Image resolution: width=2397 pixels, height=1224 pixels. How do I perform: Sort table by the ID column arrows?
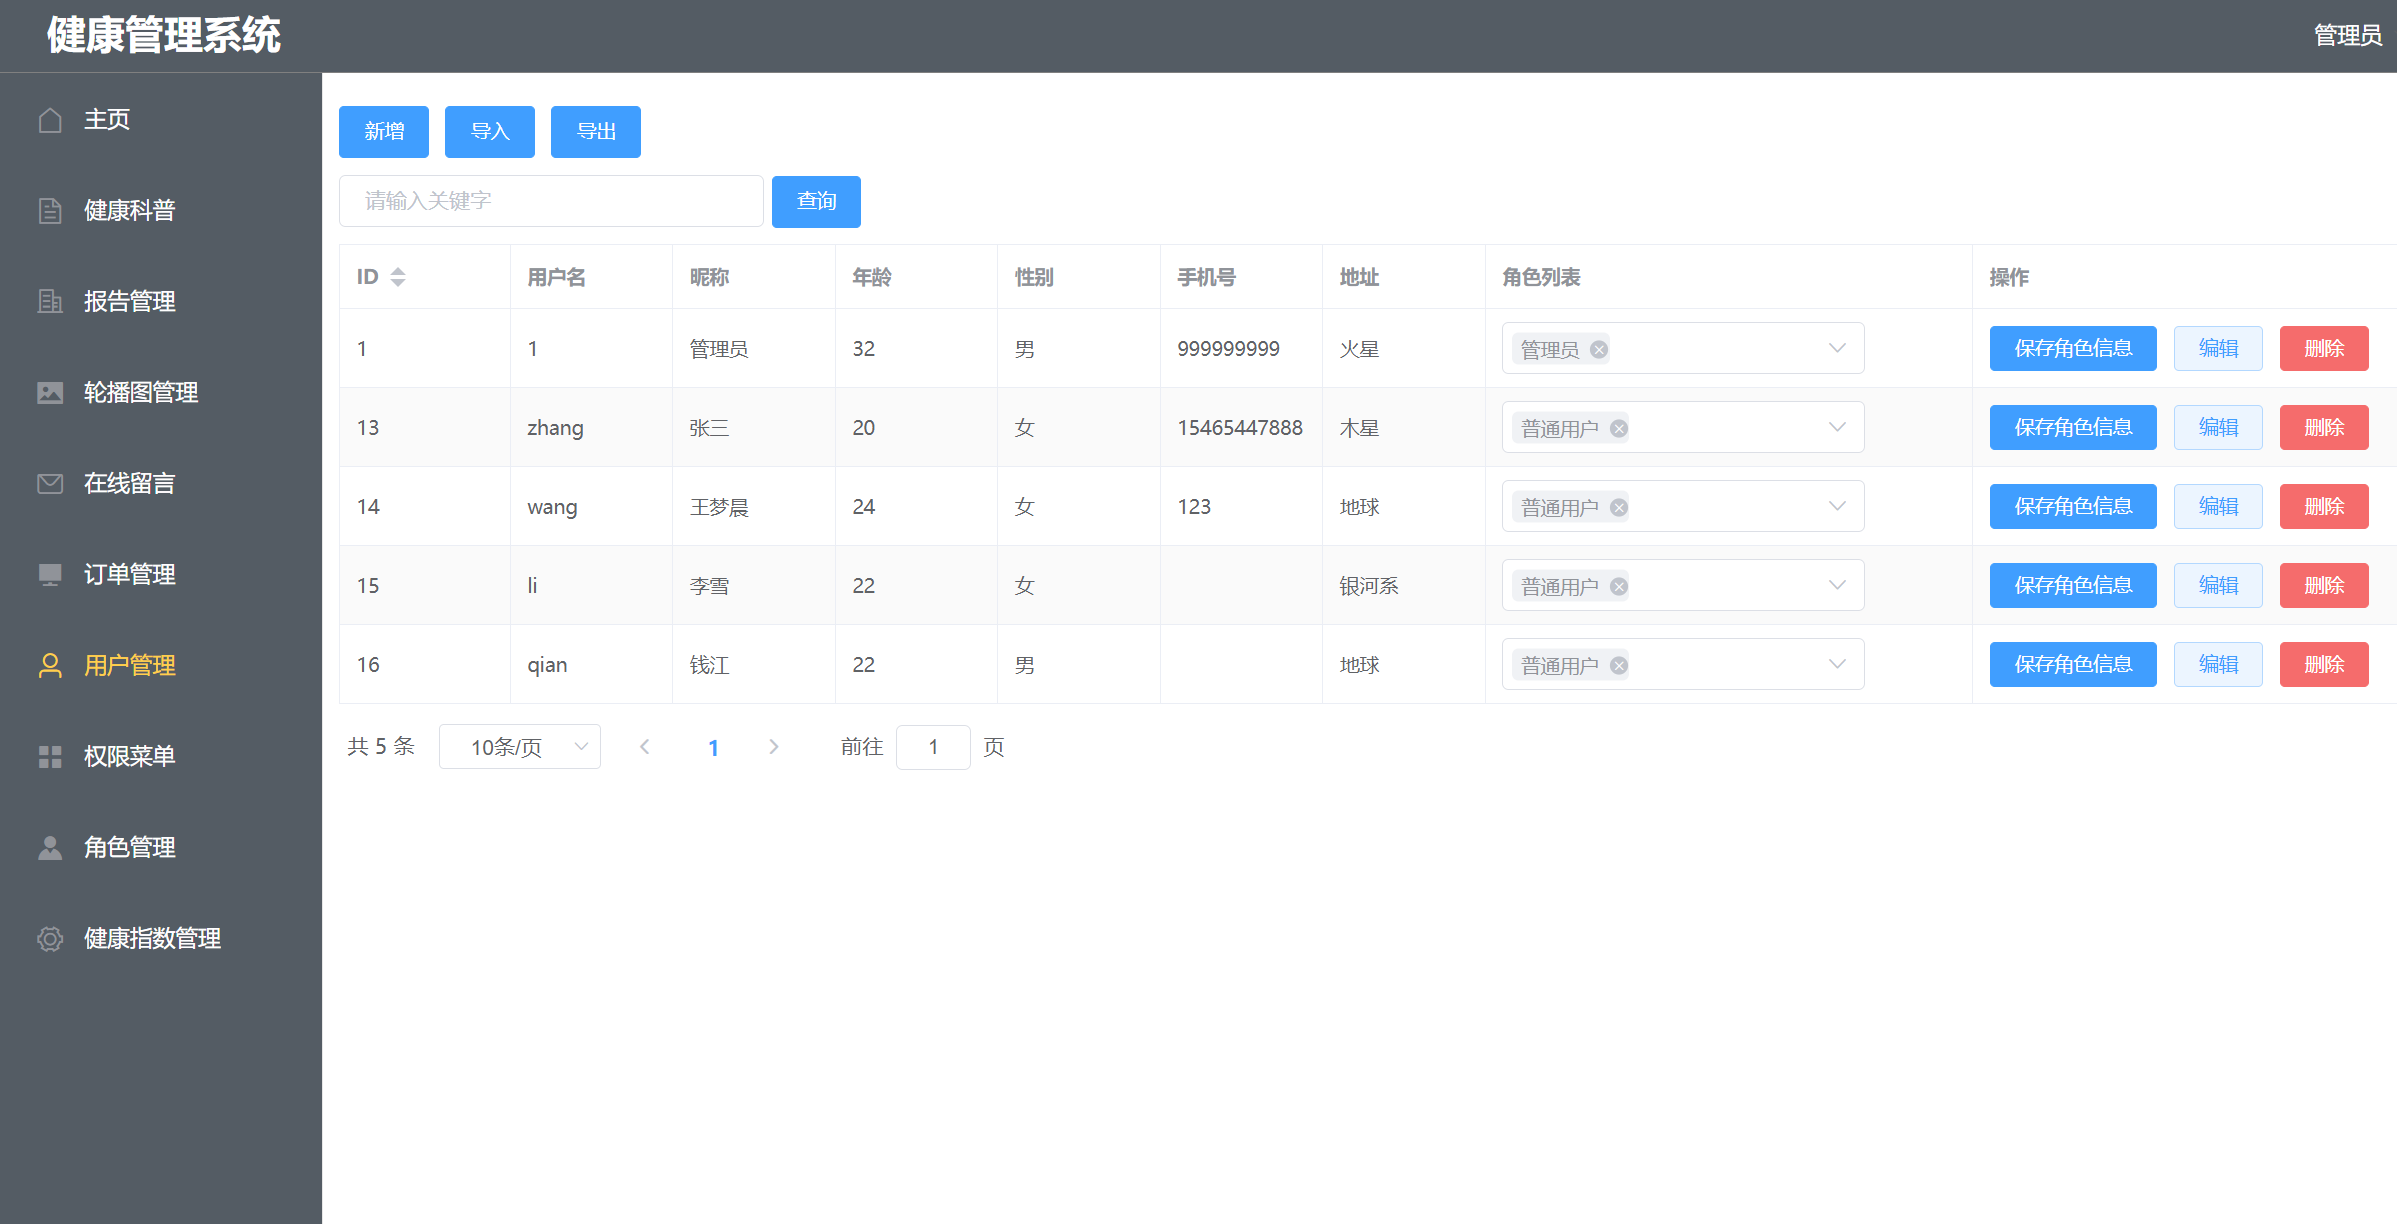(398, 277)
